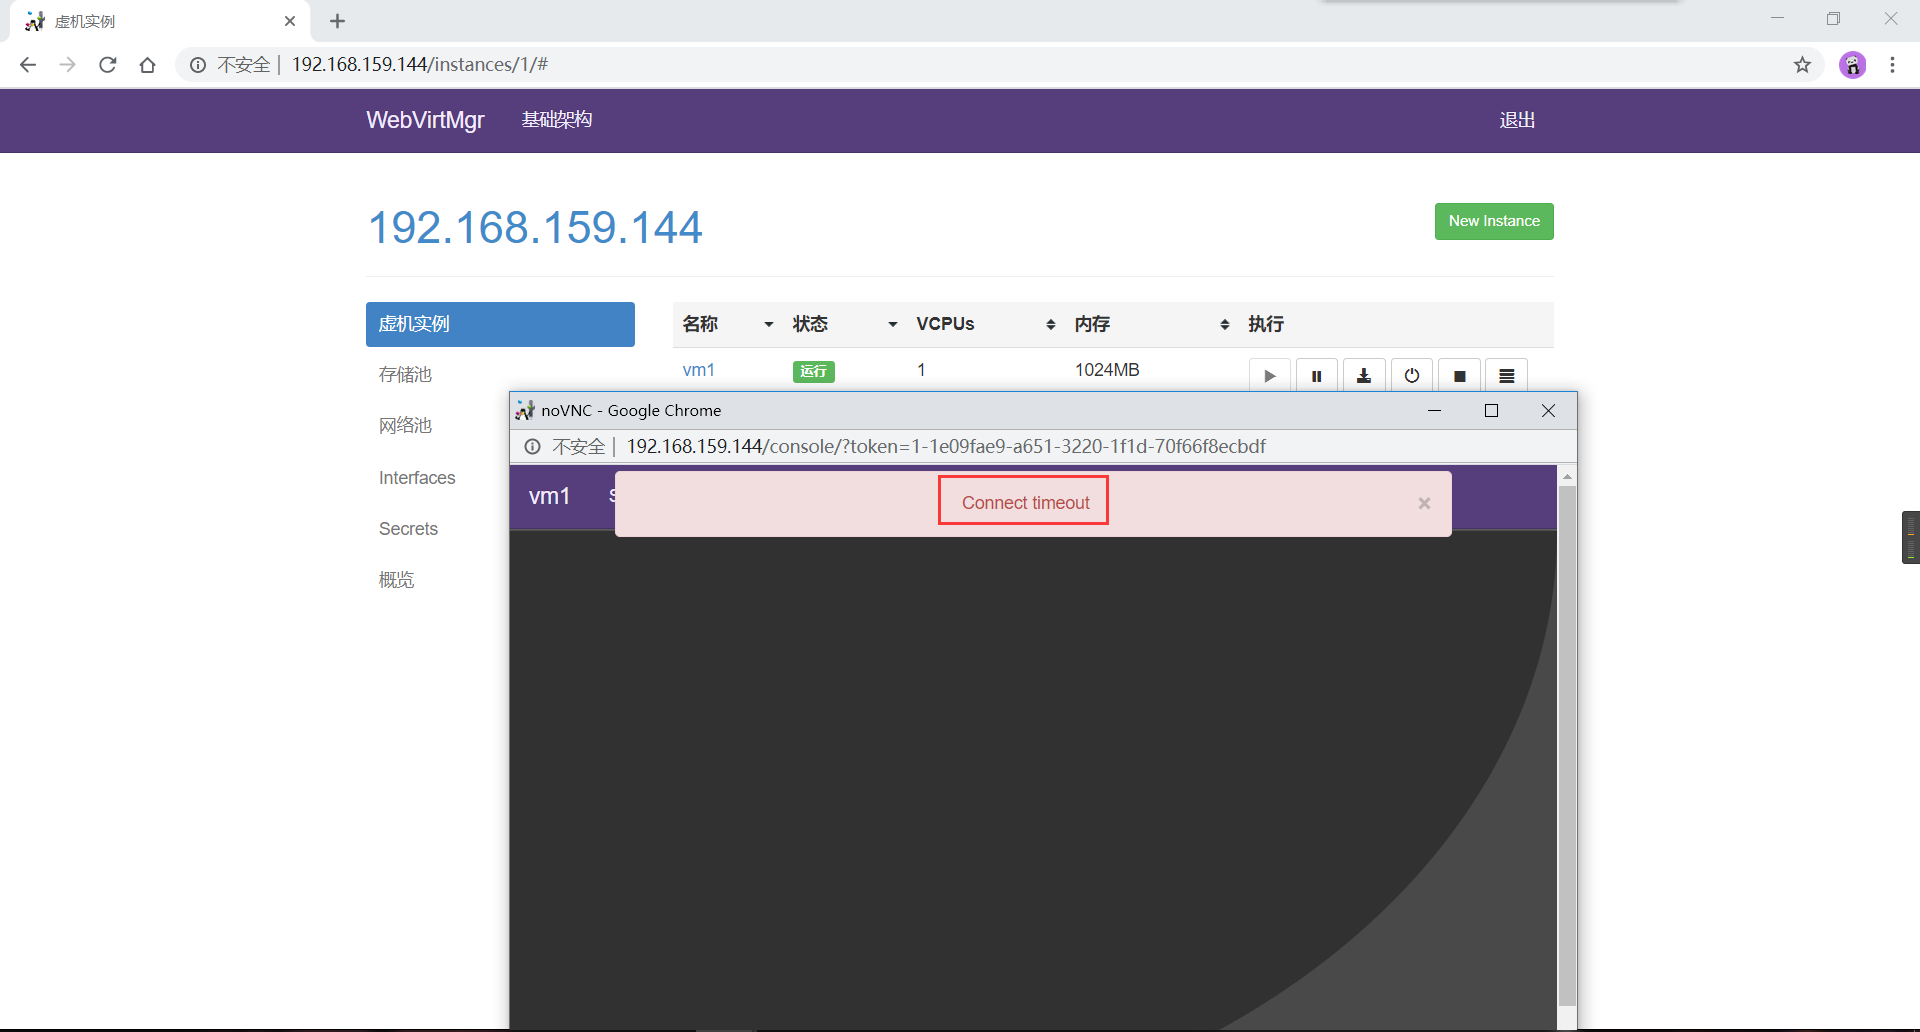Screen dimensions: 1920x1032
Task: View site info icon in noVNC window
Action: 532,446
